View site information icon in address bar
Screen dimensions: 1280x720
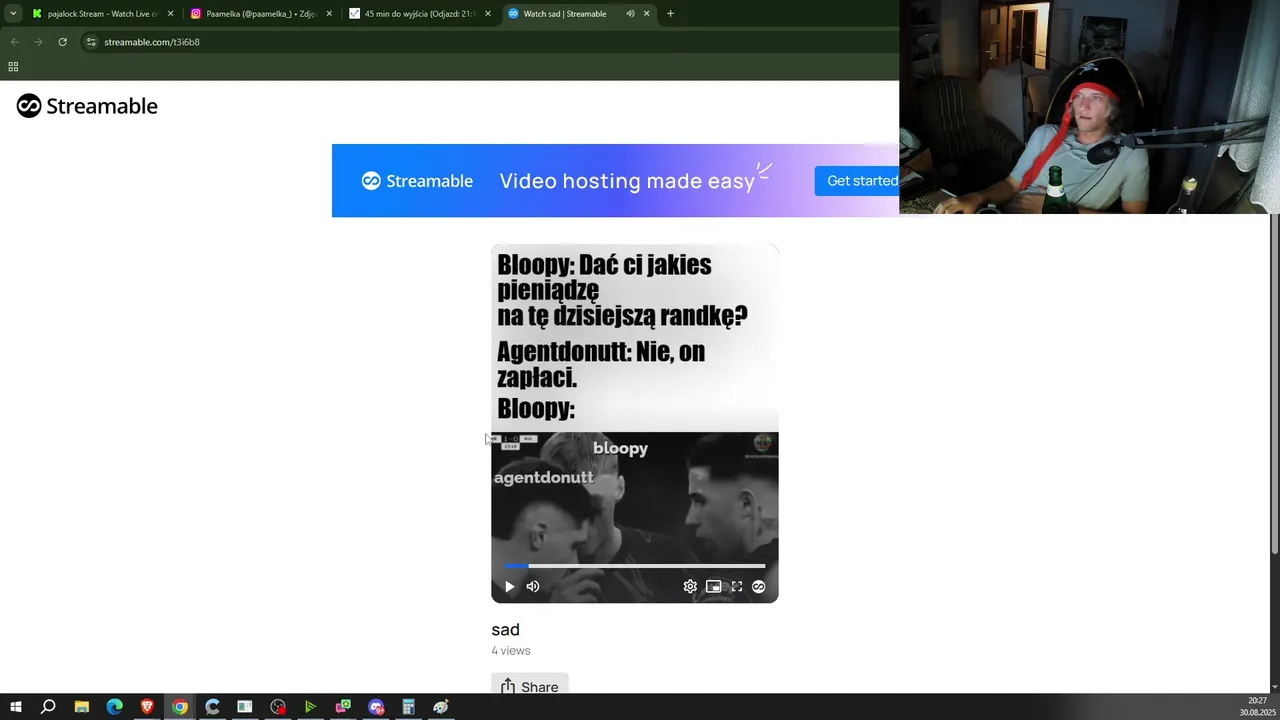(x=91, y=42)
